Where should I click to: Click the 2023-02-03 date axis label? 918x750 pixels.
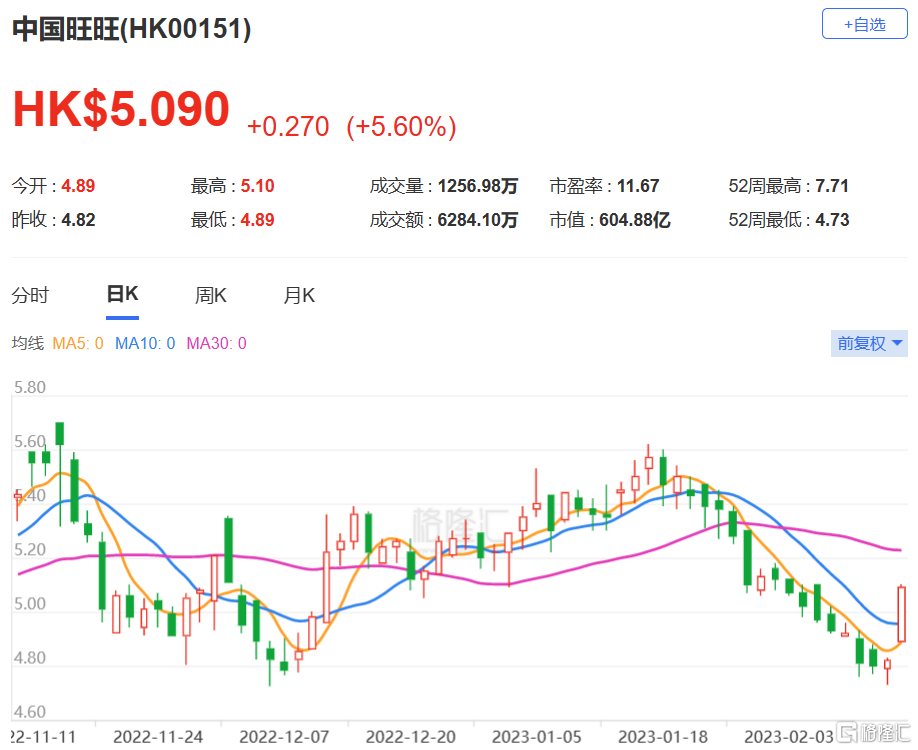789,737
